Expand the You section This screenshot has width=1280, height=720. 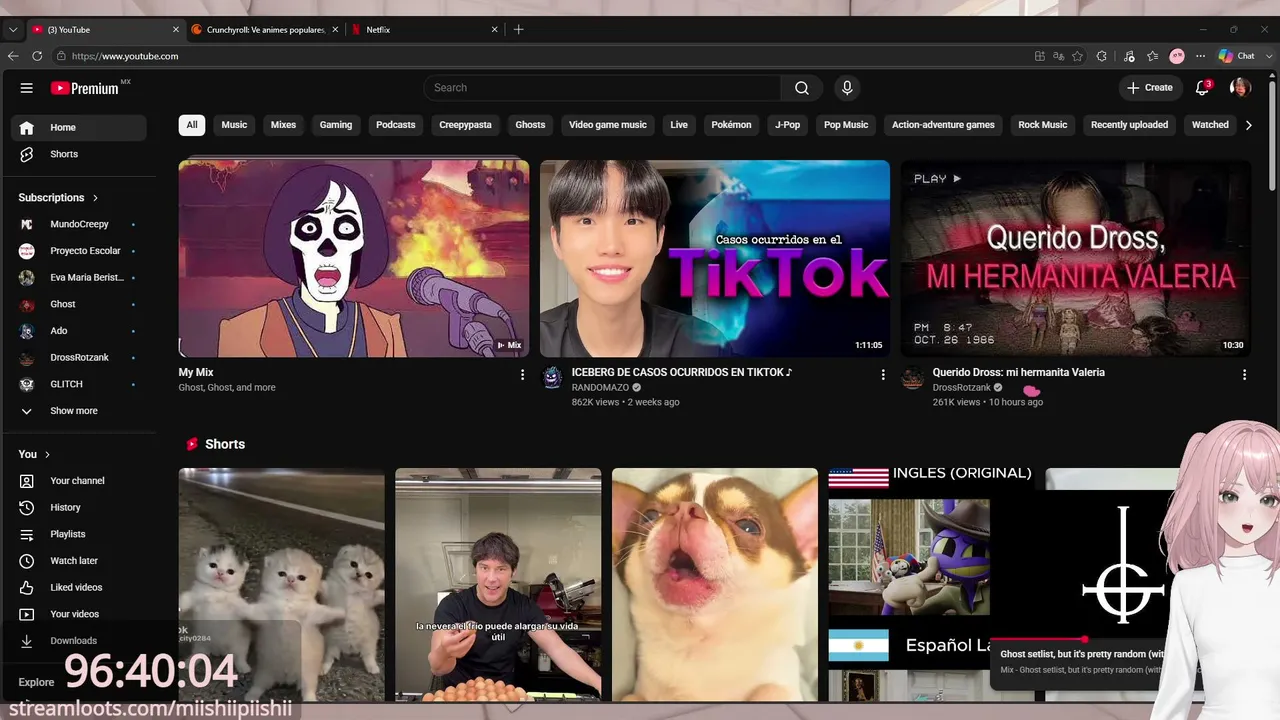(x=34, y=454)
